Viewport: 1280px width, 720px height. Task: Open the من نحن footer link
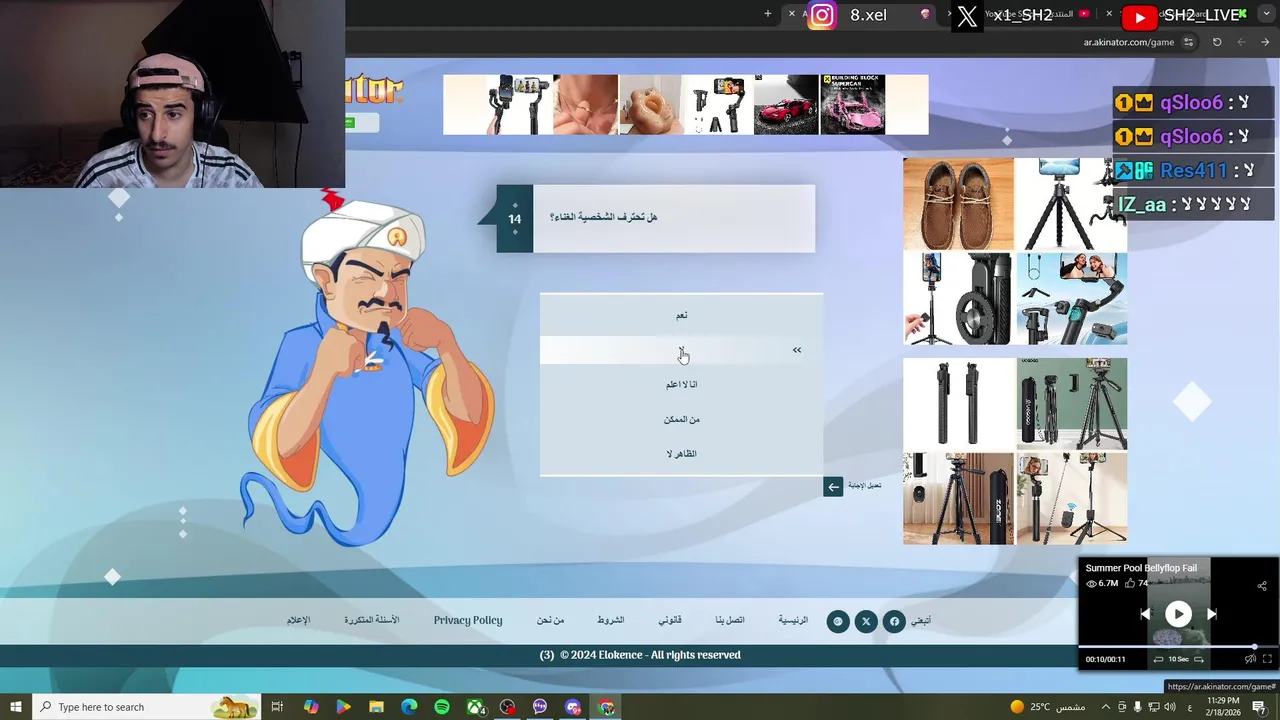550,620
